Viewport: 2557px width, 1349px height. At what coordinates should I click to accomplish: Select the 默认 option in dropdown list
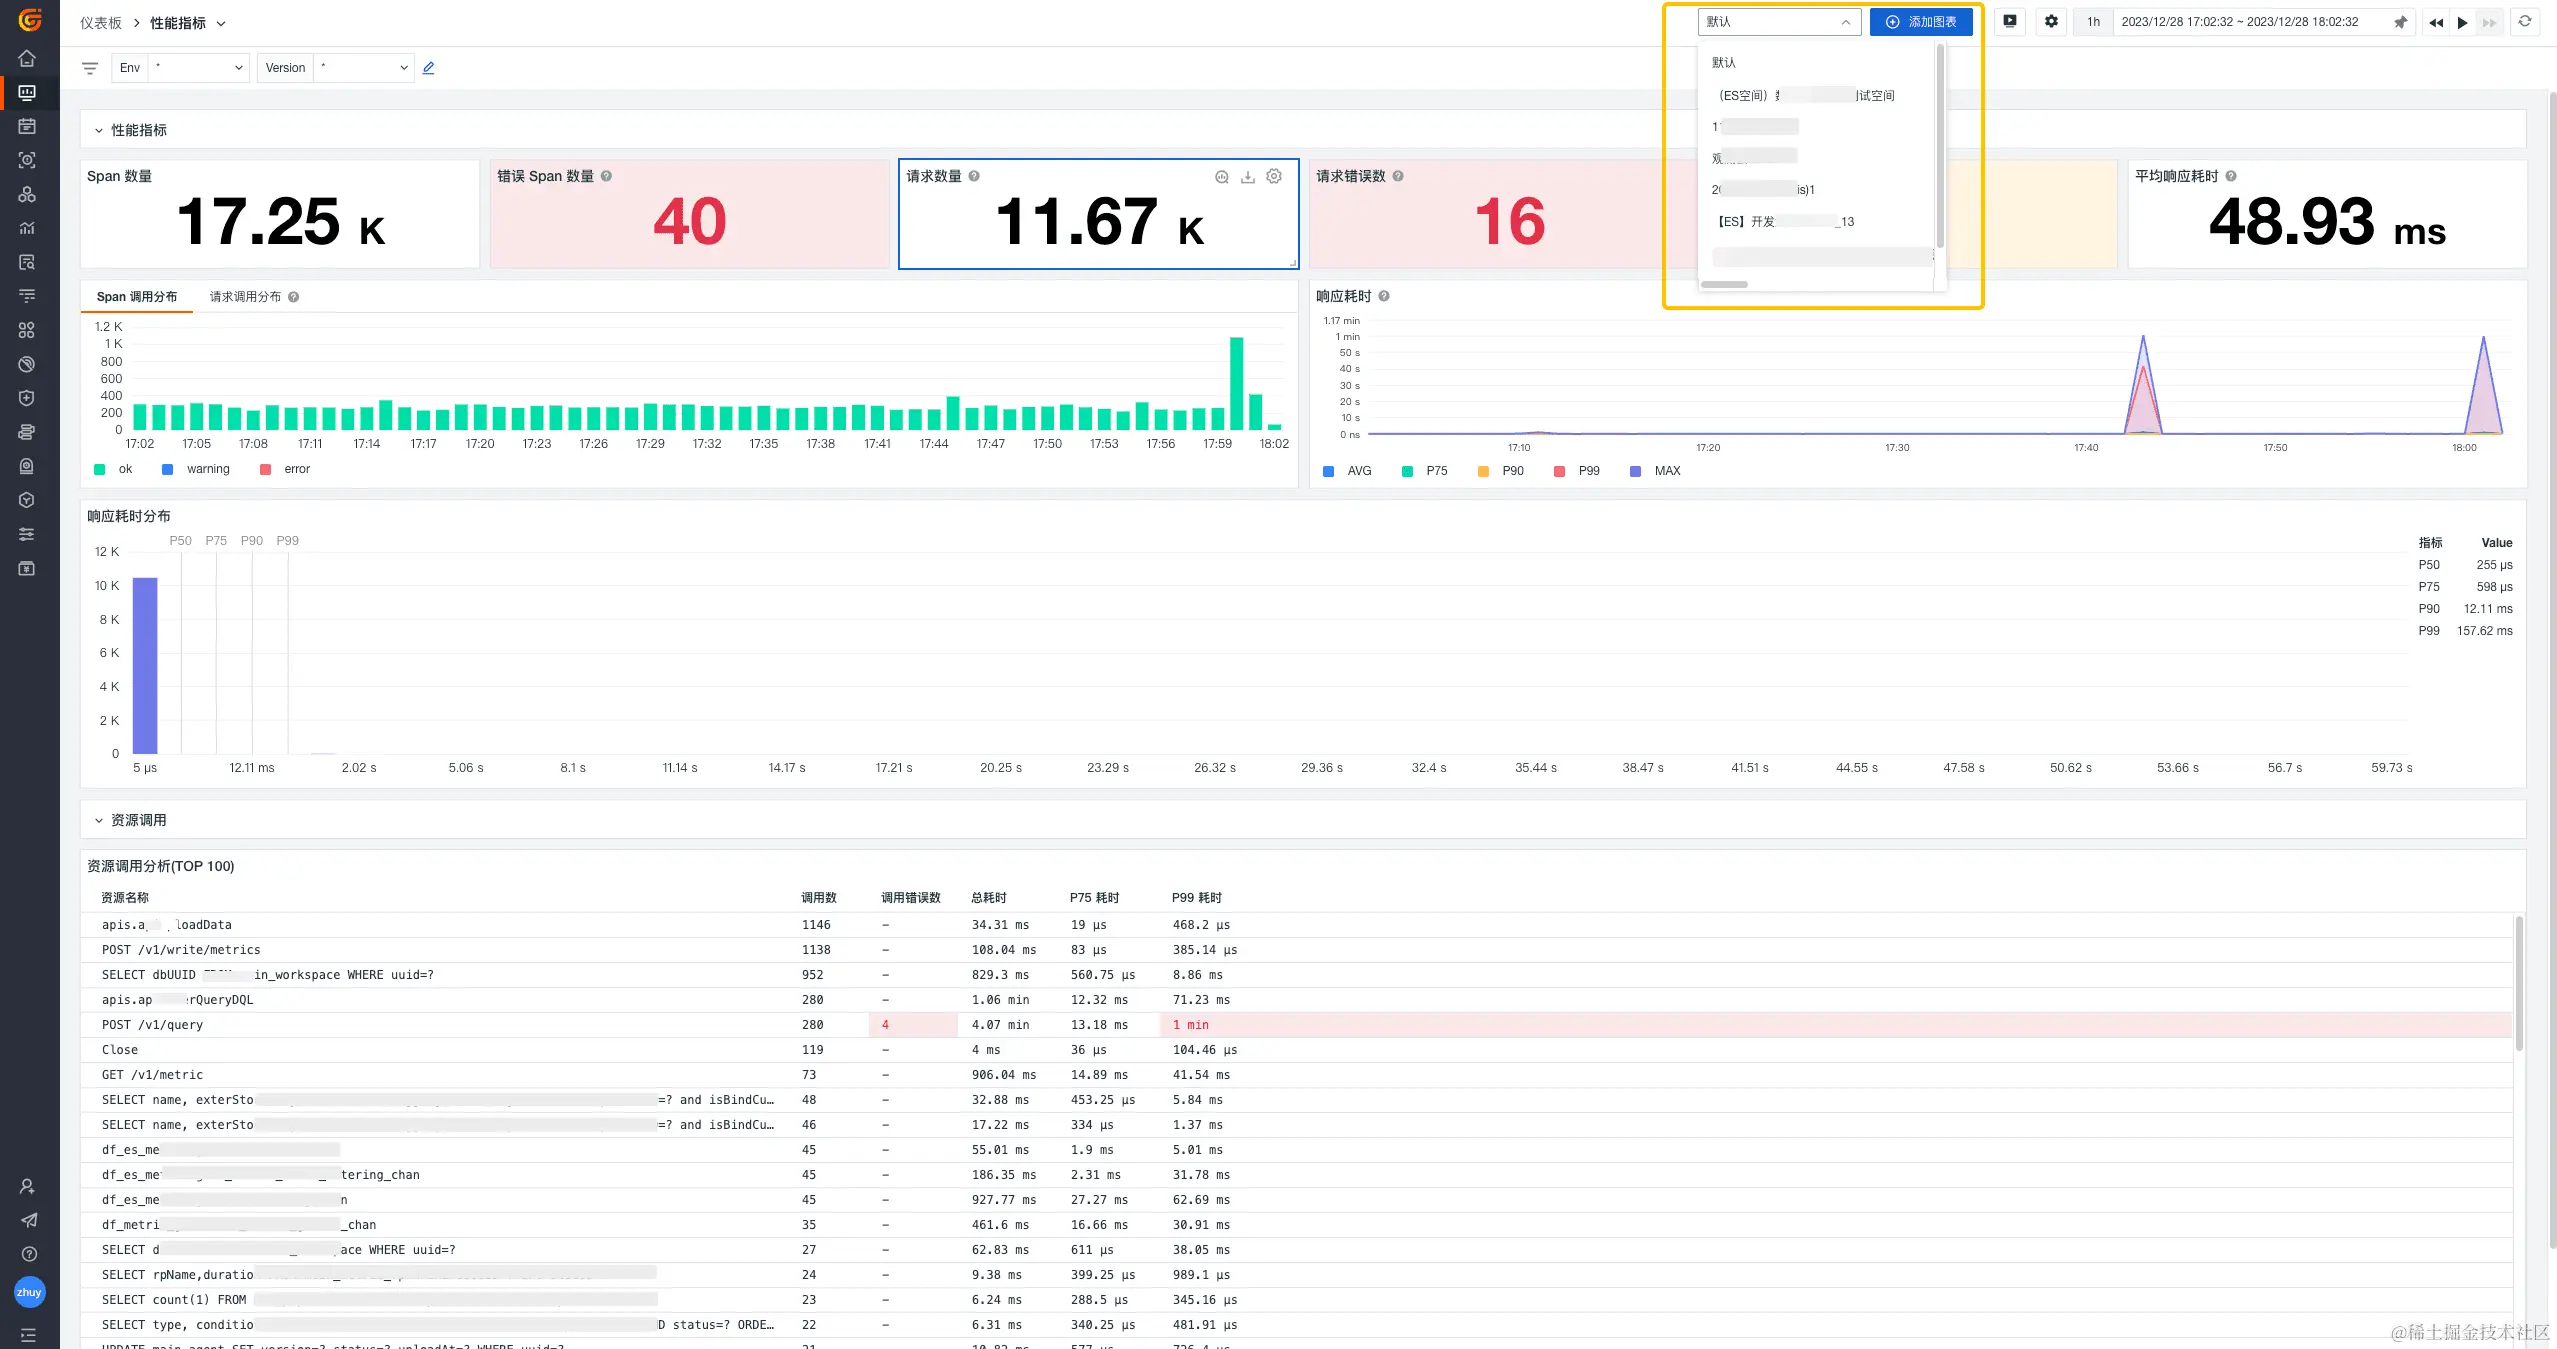1723,63
